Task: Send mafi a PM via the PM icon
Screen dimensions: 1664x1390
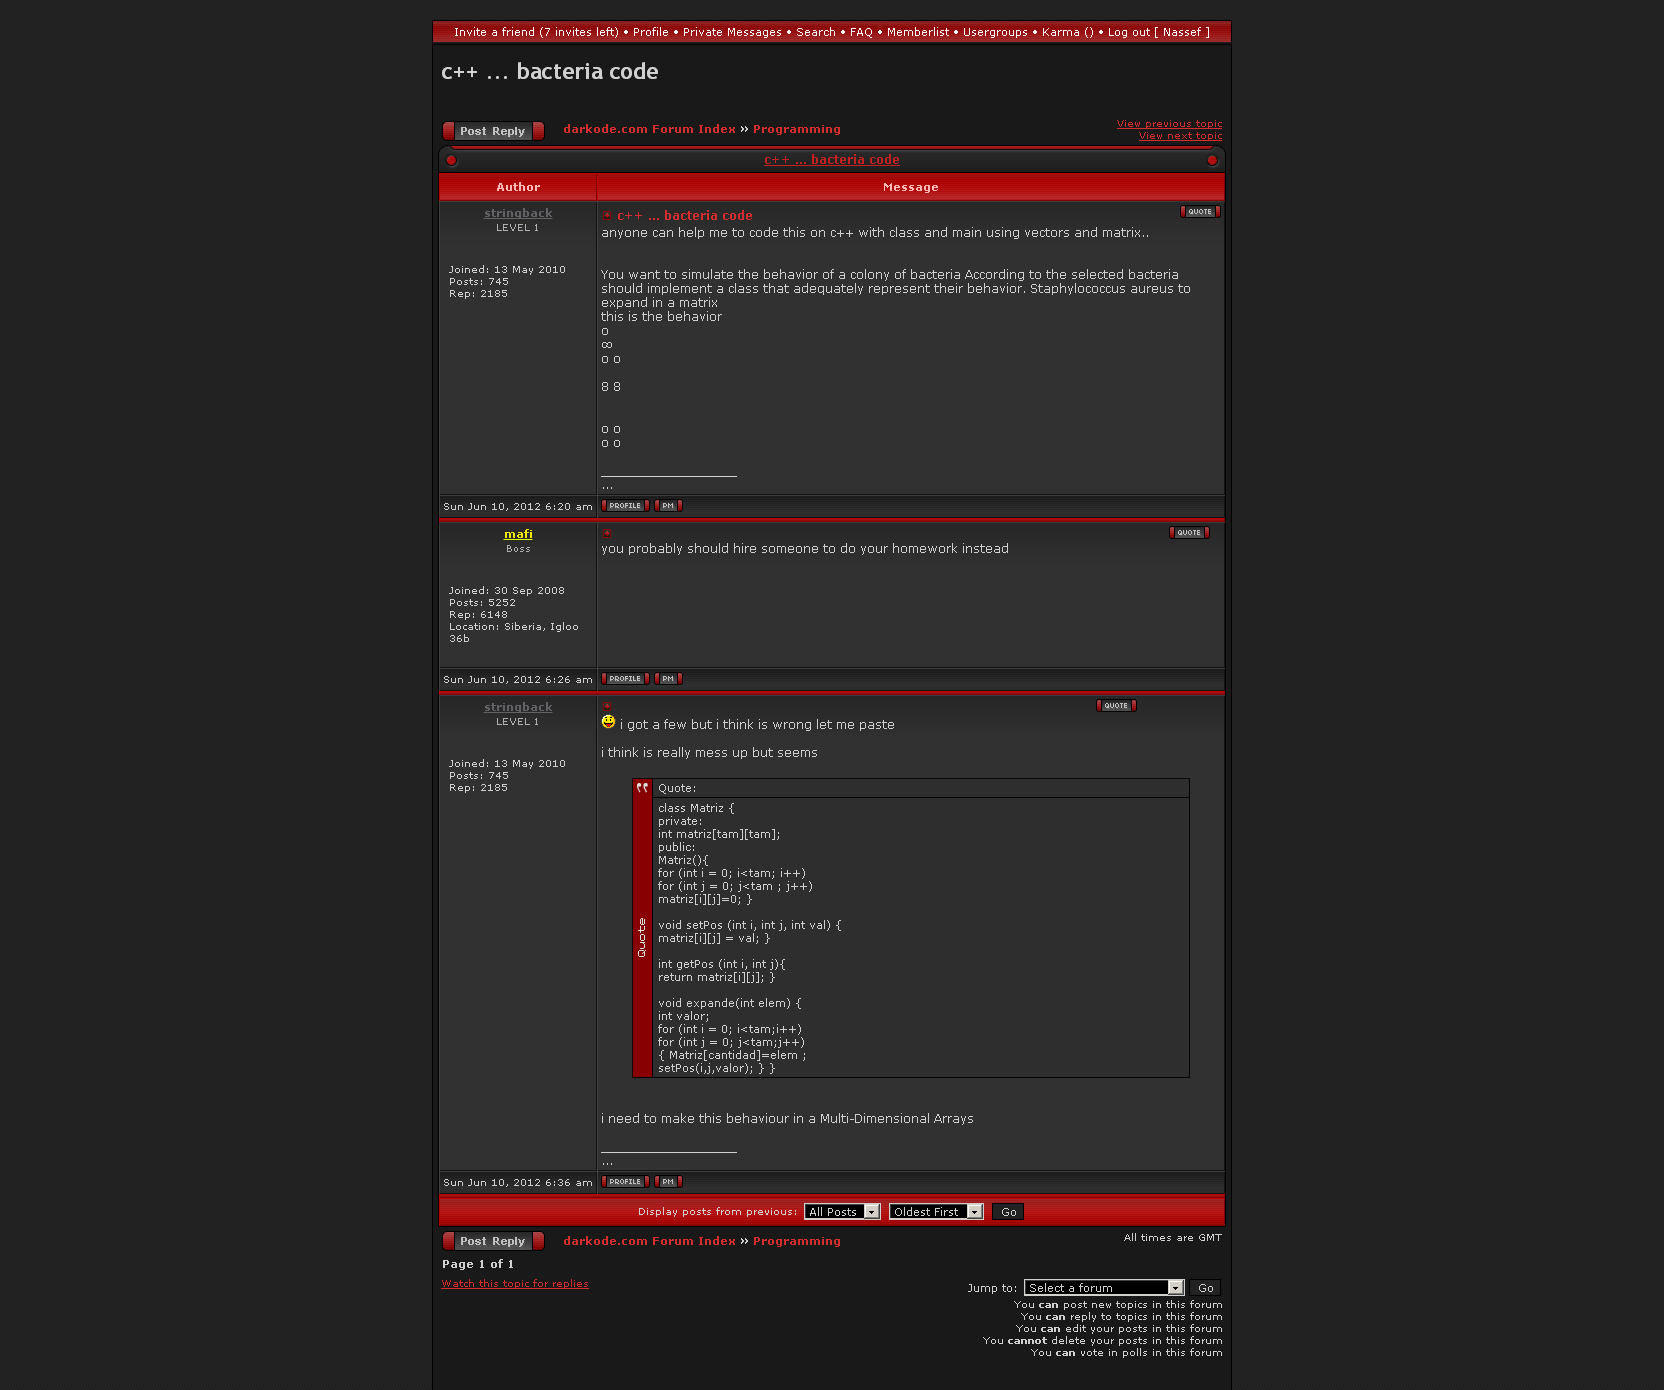Action: pyautogui.click(x=668, y=679)
